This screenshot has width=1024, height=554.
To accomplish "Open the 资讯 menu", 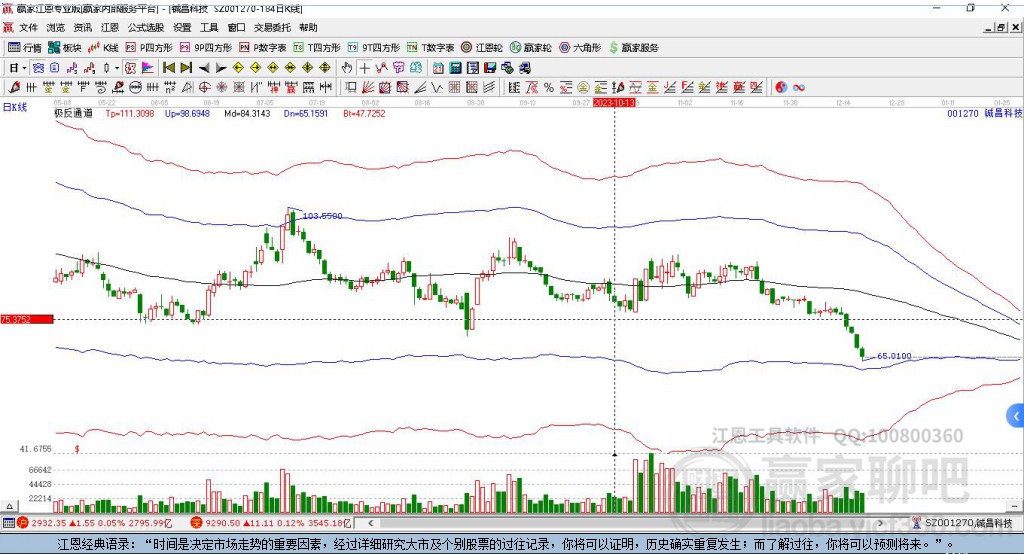I will tap(83, 27).
